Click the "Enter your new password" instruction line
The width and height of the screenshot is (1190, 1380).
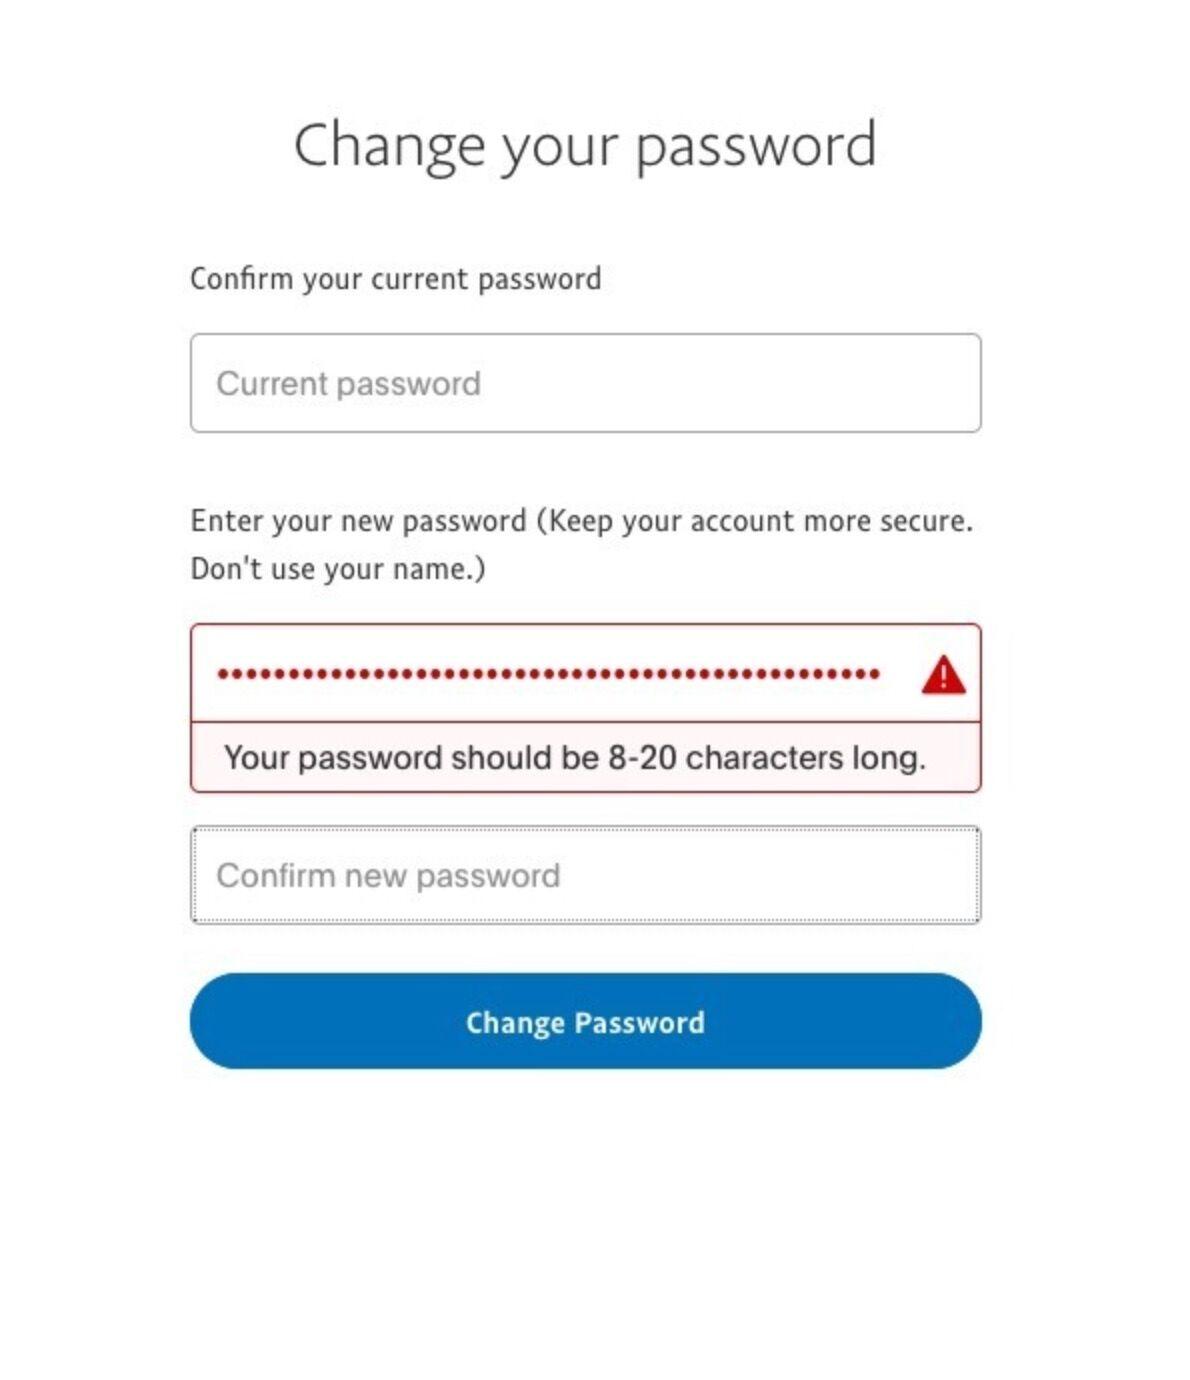[581, 521]
